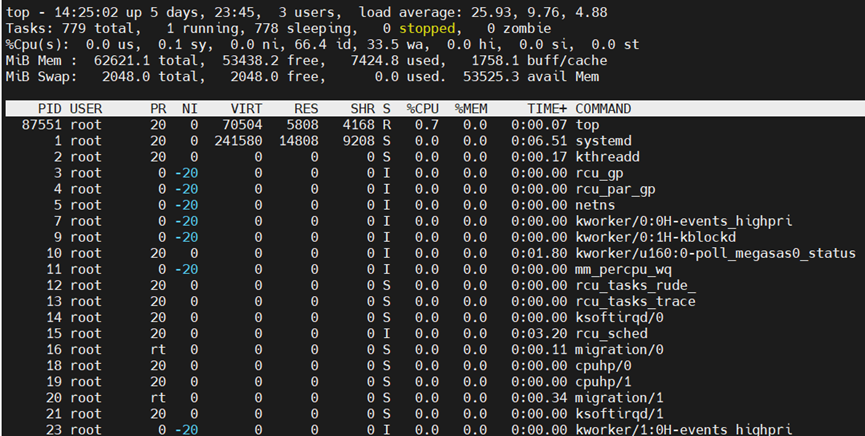Screen dimensions: 865x436
Task: Select PID 87551 in the top row
Action: point(42,125)
